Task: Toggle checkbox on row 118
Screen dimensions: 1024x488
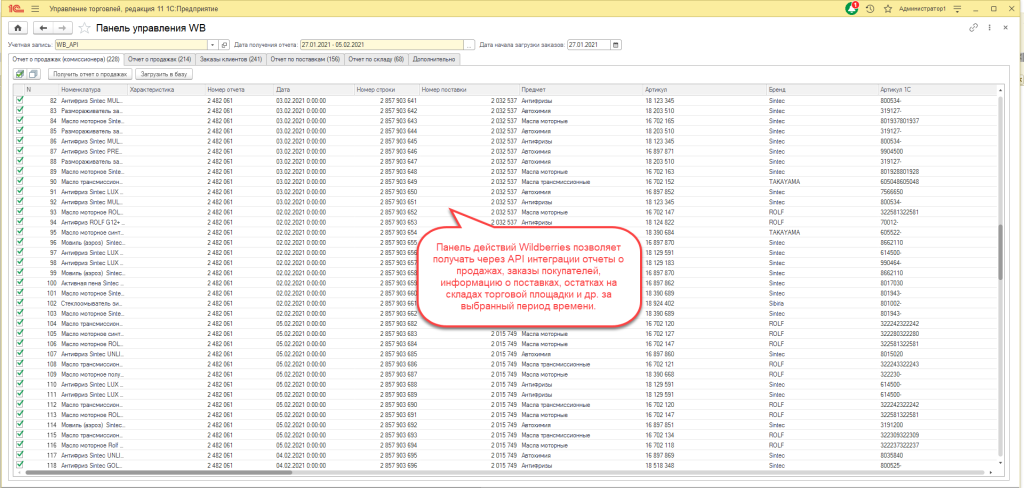Action: [20, 465]
